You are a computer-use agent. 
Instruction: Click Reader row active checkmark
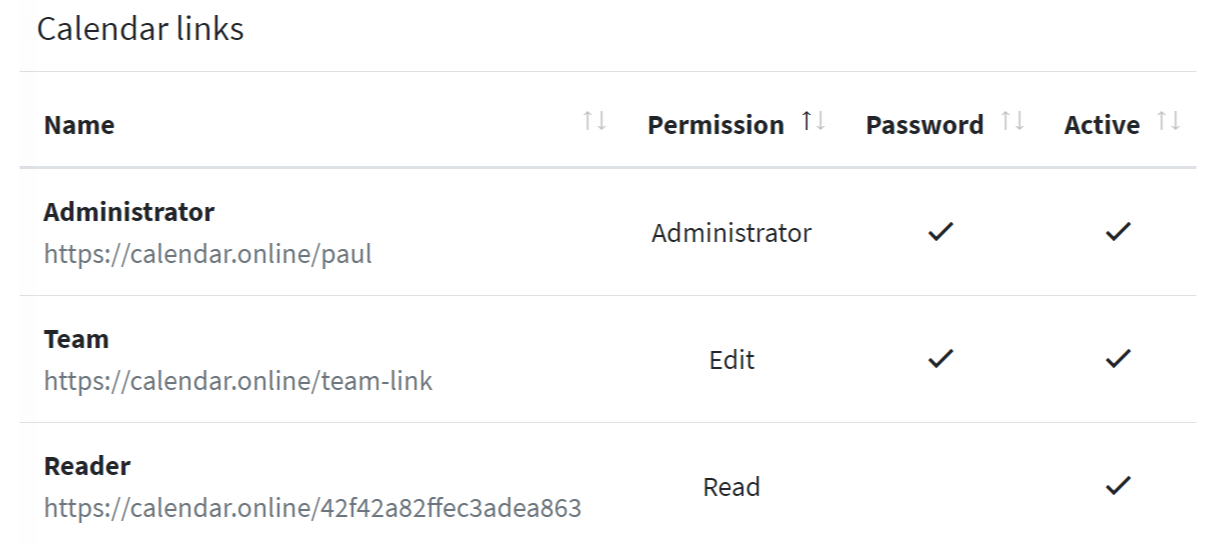coord(1120,487)
